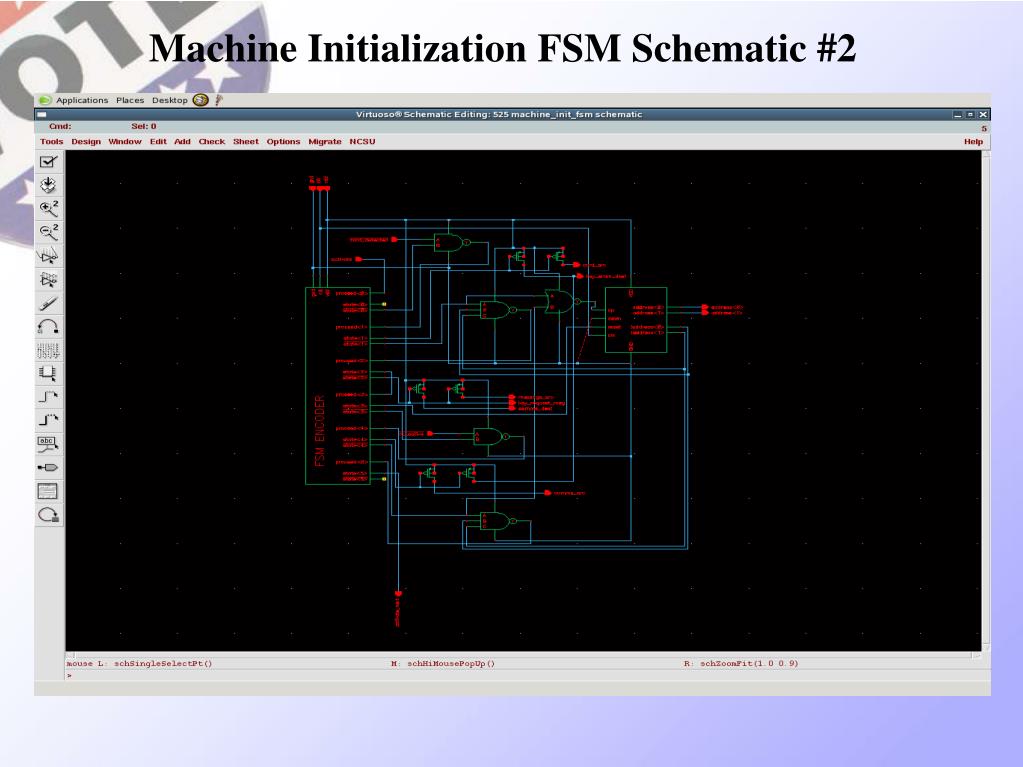
Task: Select the Delete tool icon
Action: click(48, 303)
